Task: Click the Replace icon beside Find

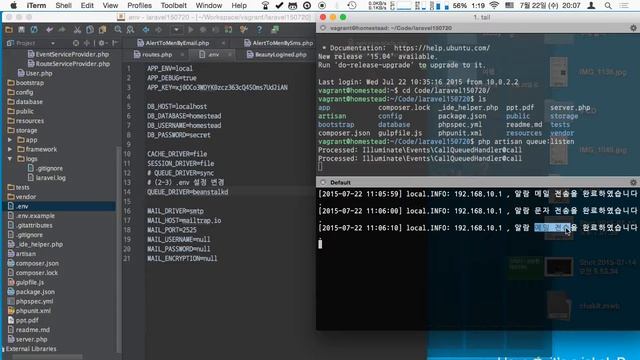Action: pyautogui.click(x=131, y=29)
